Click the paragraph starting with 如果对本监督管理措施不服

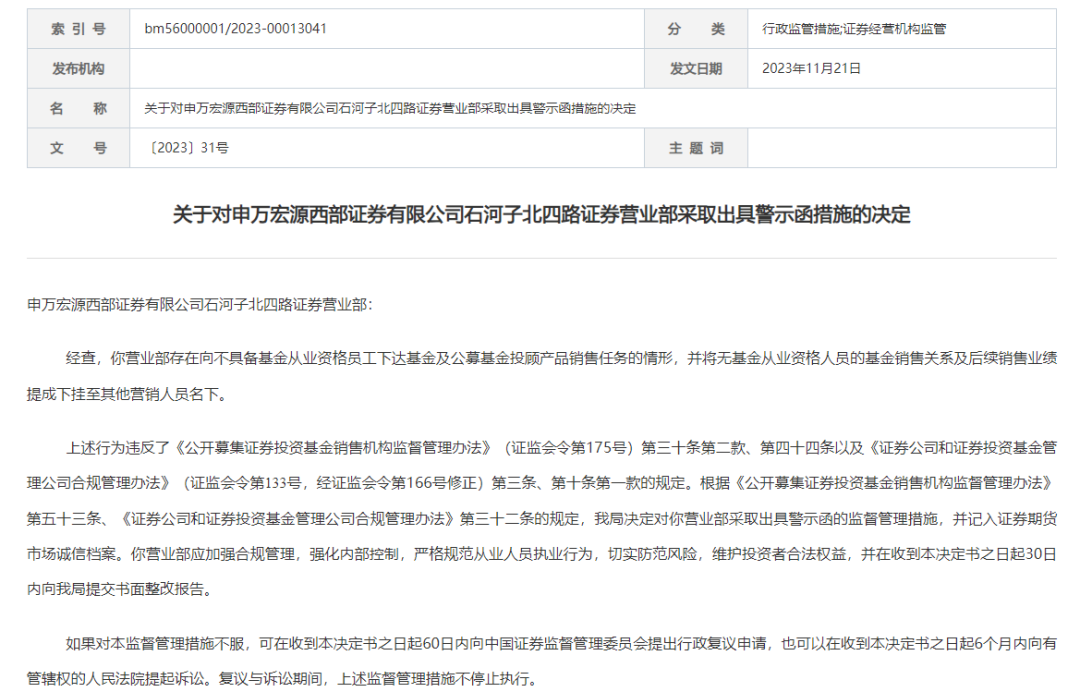coord(541,662)
